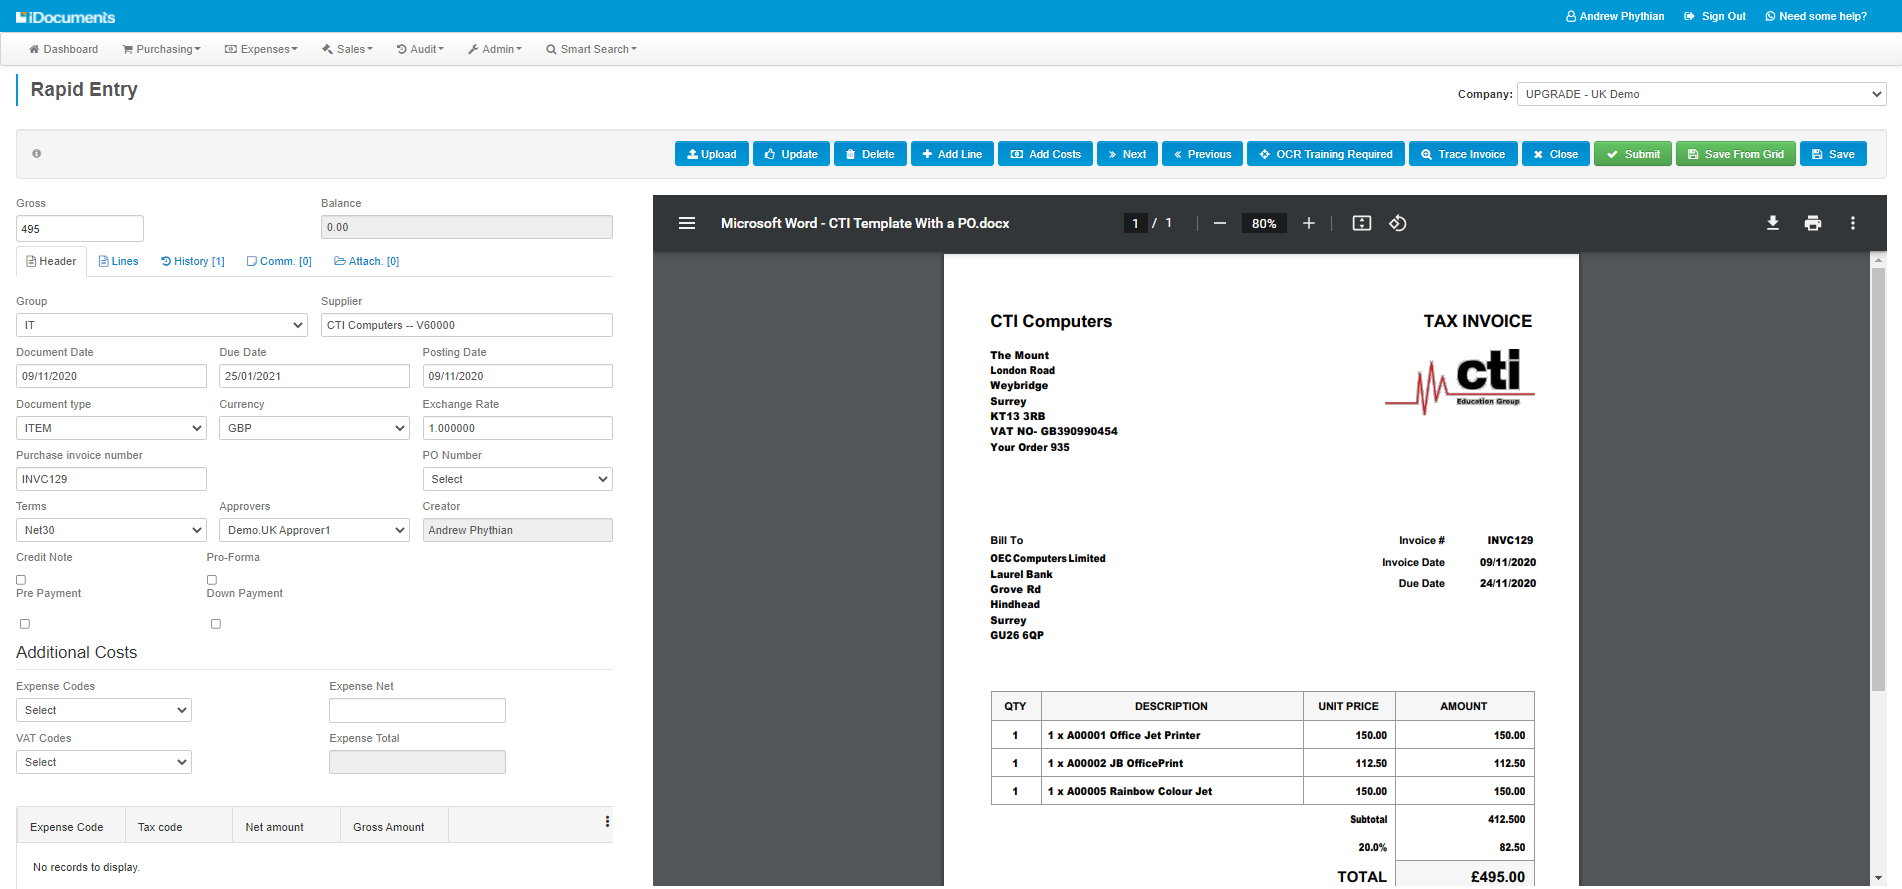1902x889 pixels.
Task: Switch to the History tab
Action: tap(193, 261)
